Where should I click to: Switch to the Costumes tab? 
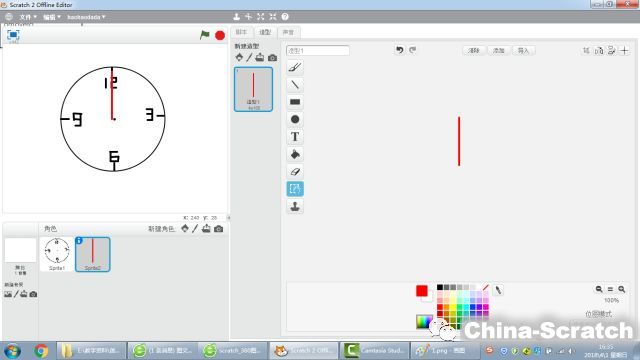[x=265, y=32]
